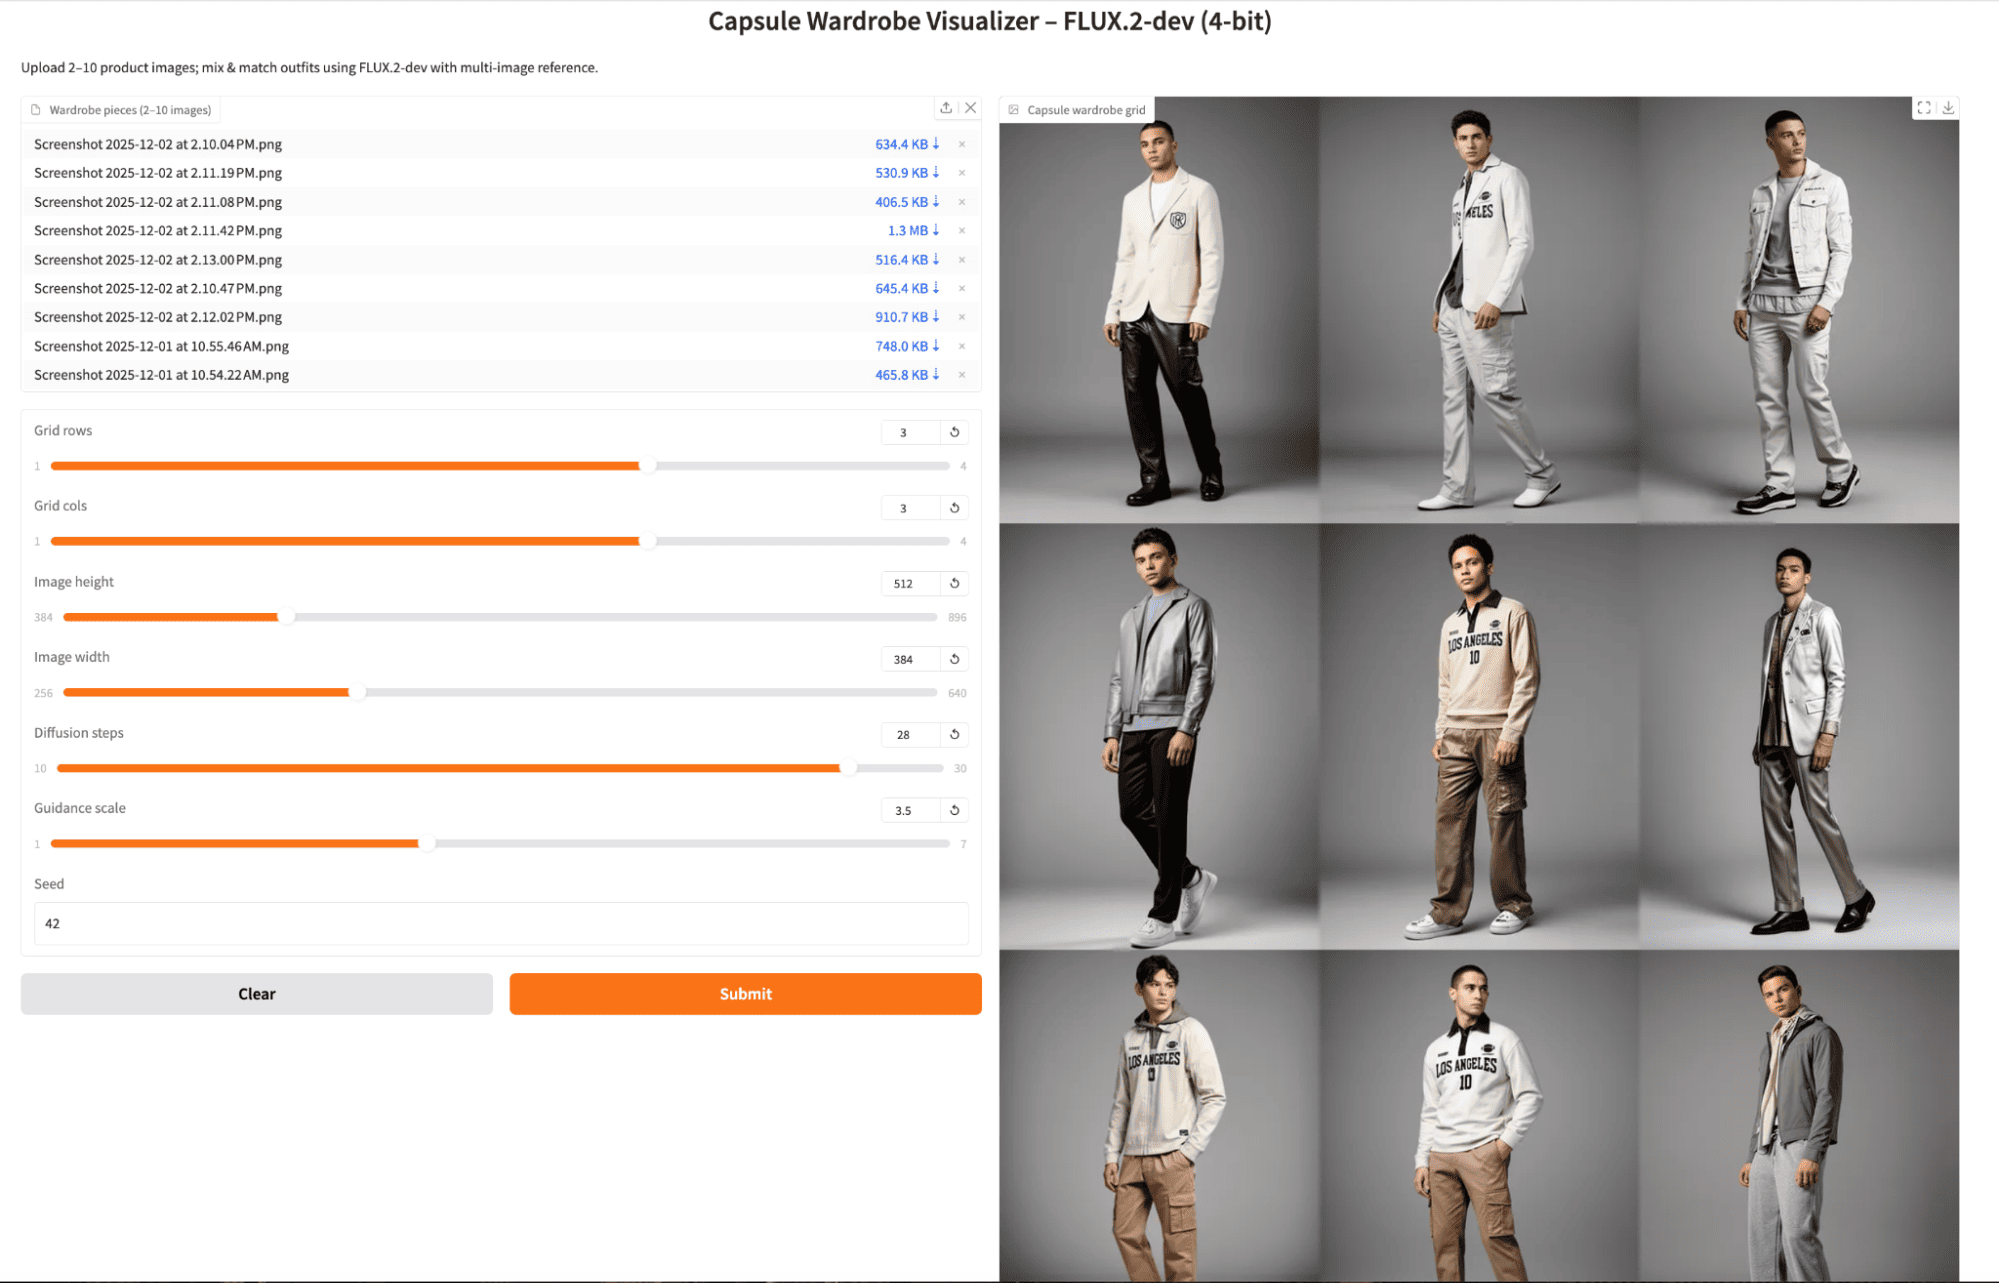This screenshot has width=1999, height=1283.
Task: Reset the Grid cols value
Action: click(x=955, y=508)
